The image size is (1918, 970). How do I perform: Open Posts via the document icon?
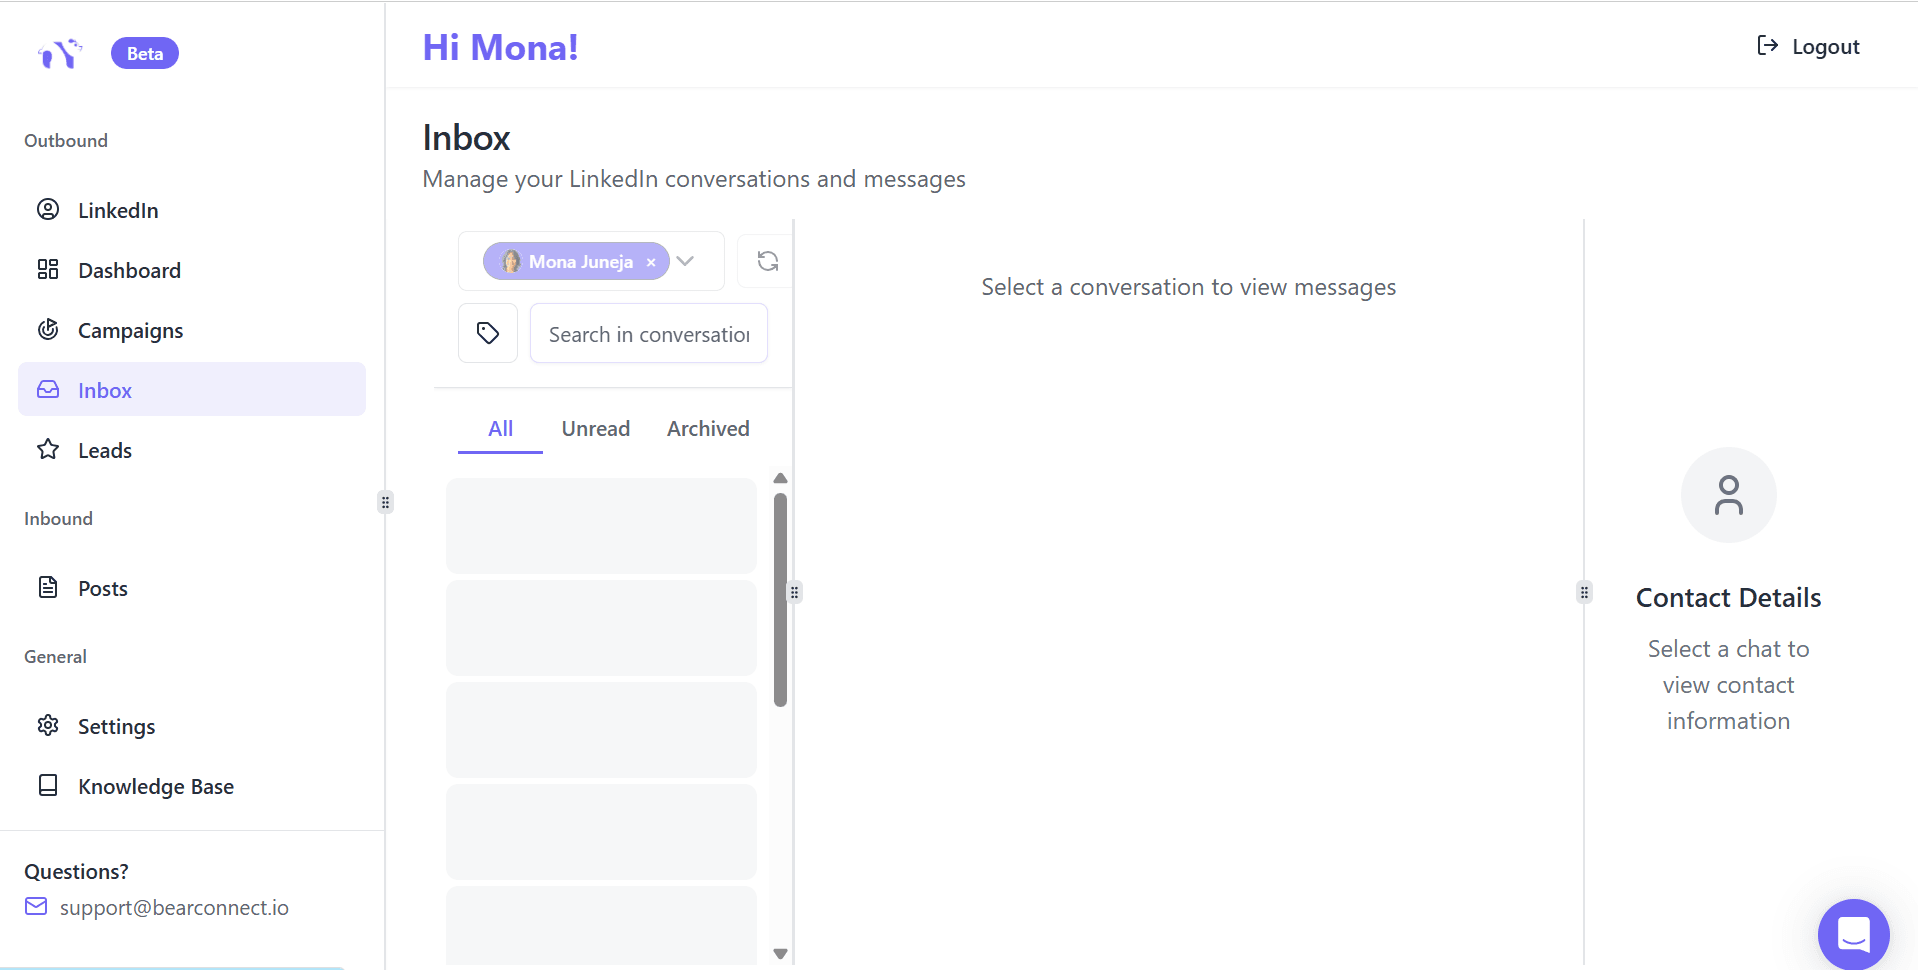click(x=47, y=587)
